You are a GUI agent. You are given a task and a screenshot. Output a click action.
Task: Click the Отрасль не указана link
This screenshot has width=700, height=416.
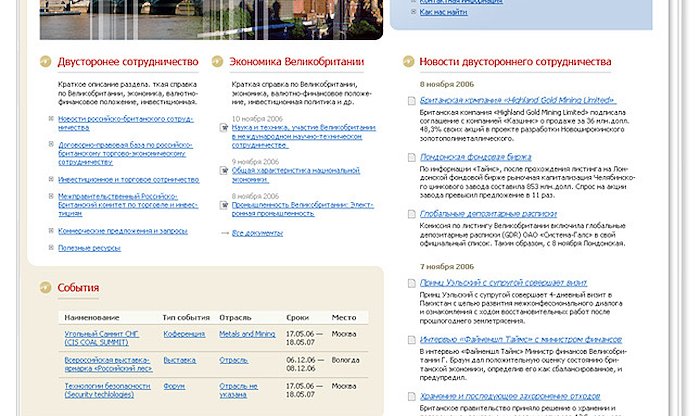[x=238, y=390]
